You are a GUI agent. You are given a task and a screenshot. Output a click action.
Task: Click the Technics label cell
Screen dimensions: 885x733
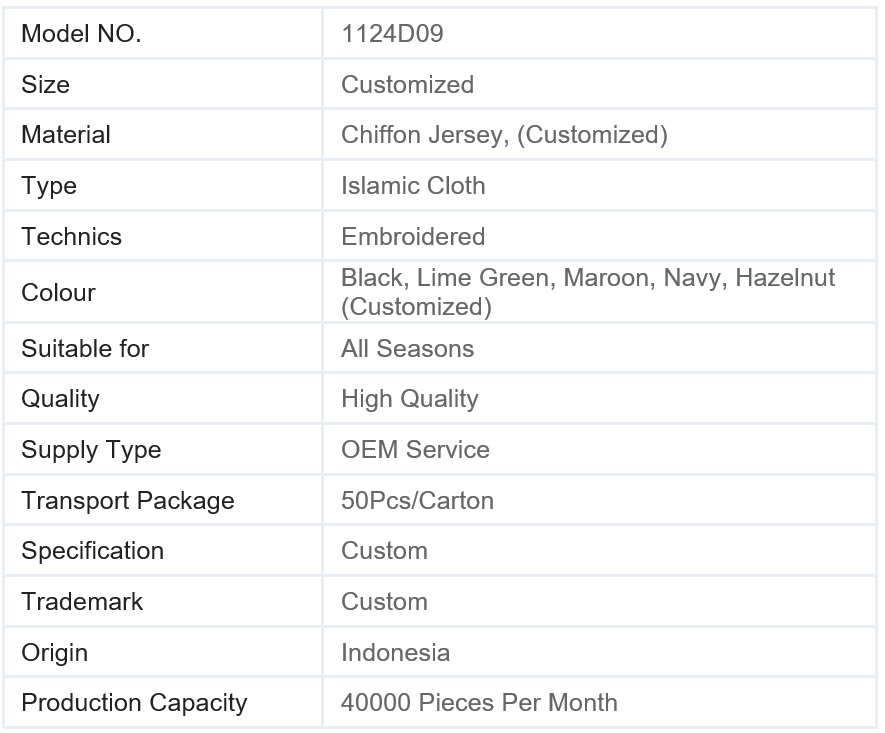pos(71,237)
